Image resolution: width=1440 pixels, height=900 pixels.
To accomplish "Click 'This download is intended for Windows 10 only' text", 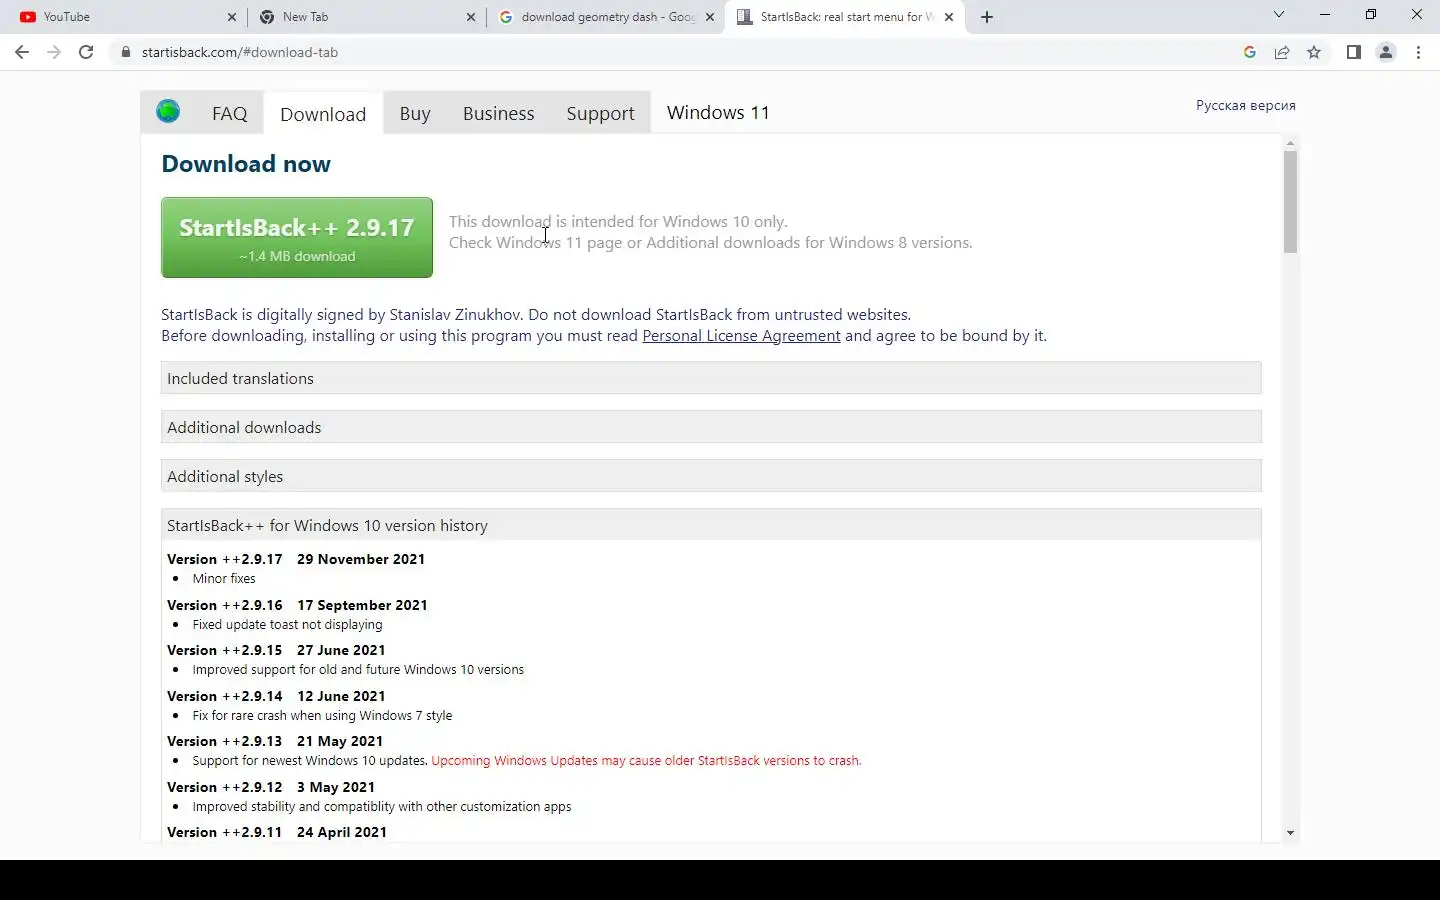I will (618, 222).
